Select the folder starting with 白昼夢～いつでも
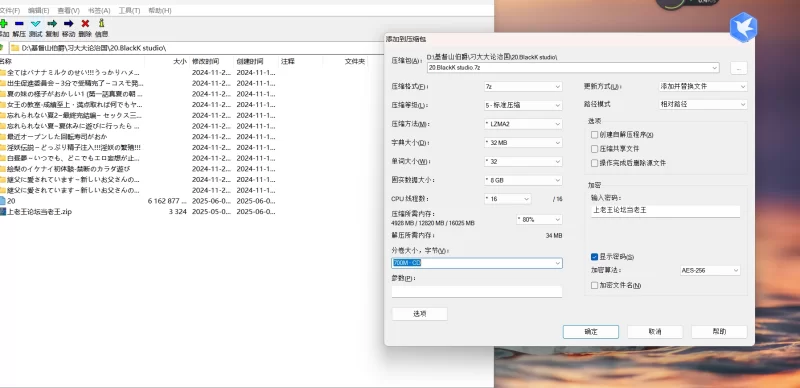This screenshot has width=800, height=388. 73,158
